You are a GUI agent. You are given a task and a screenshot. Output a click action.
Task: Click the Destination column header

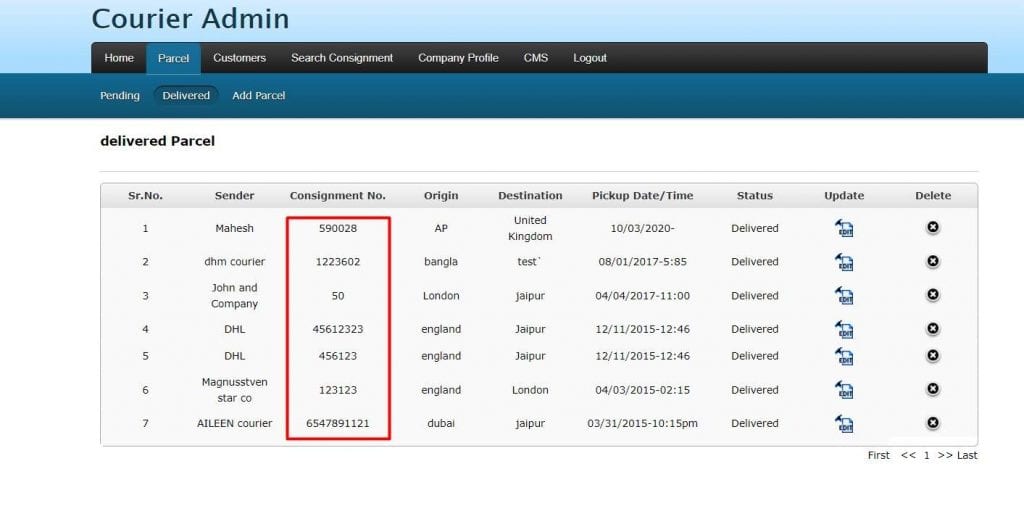click(x=530, y=195)
